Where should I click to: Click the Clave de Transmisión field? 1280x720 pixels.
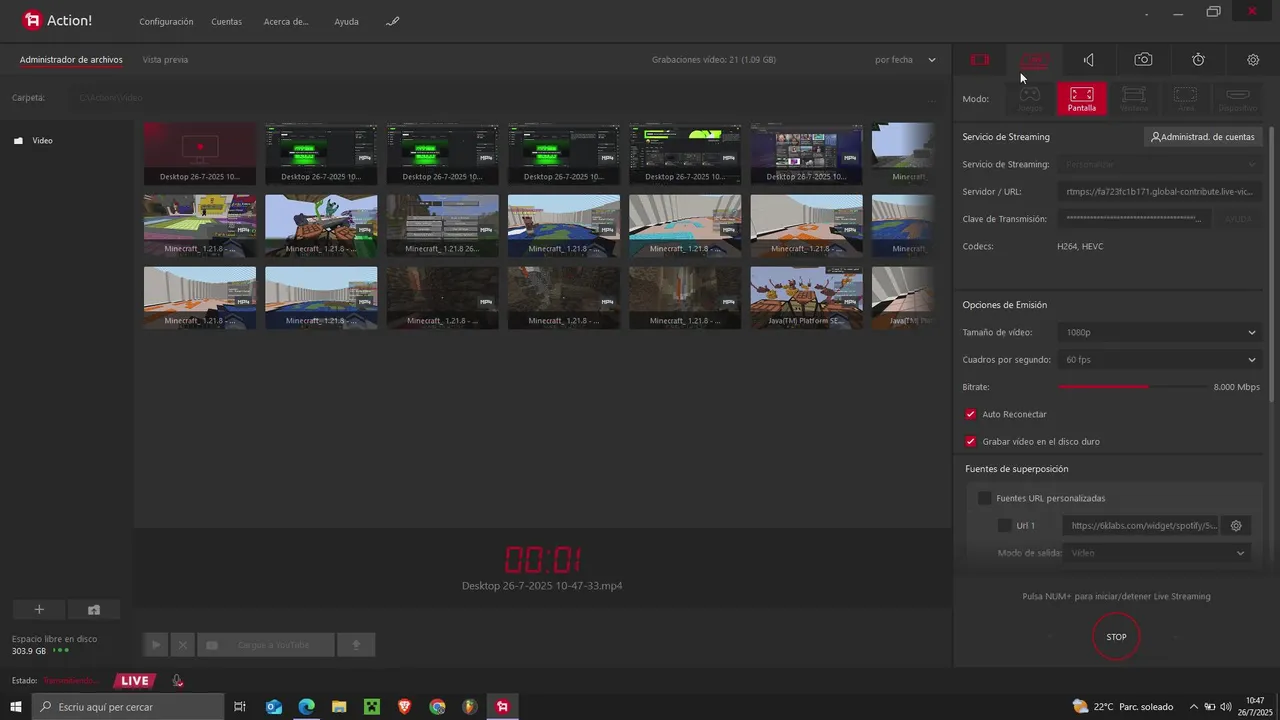click(x=1135, y=219)
